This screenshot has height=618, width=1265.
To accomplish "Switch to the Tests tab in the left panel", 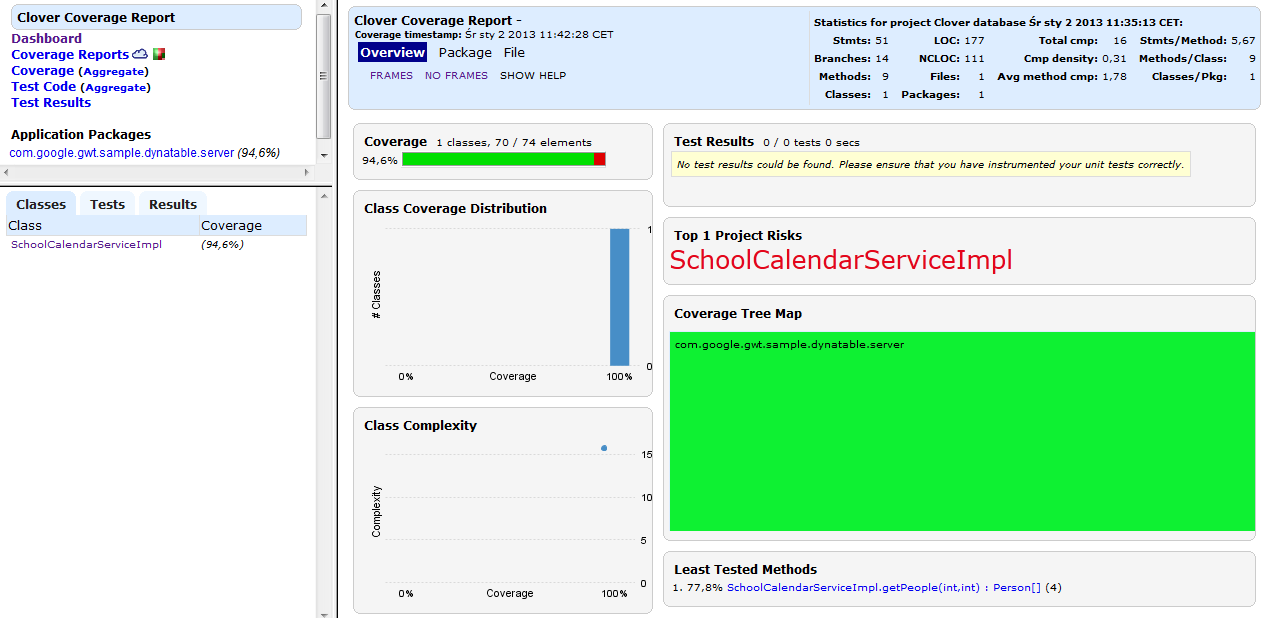I will (x=107, y=204).
